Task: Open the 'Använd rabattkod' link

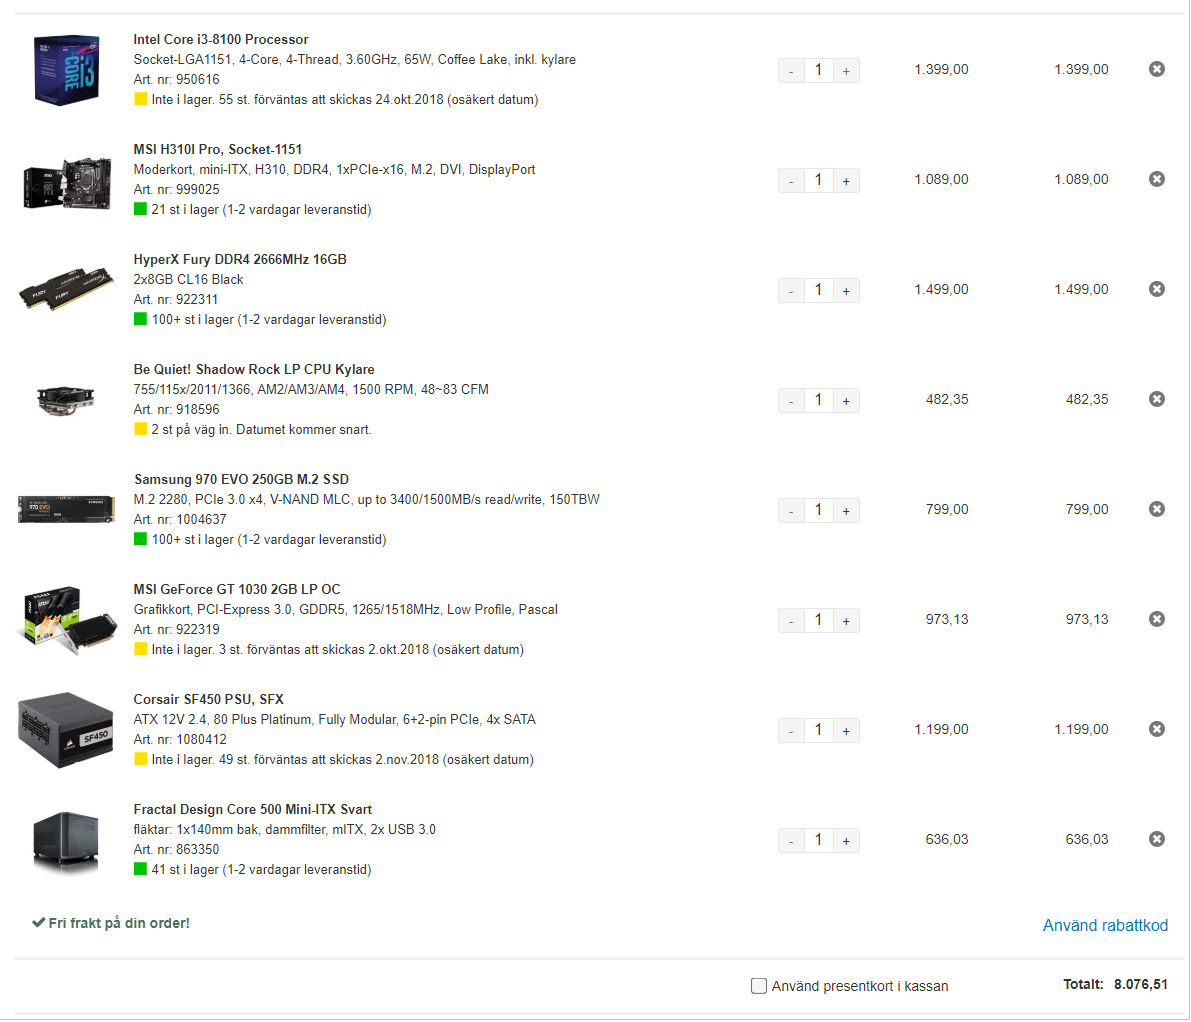Action: pos(1105,926)
